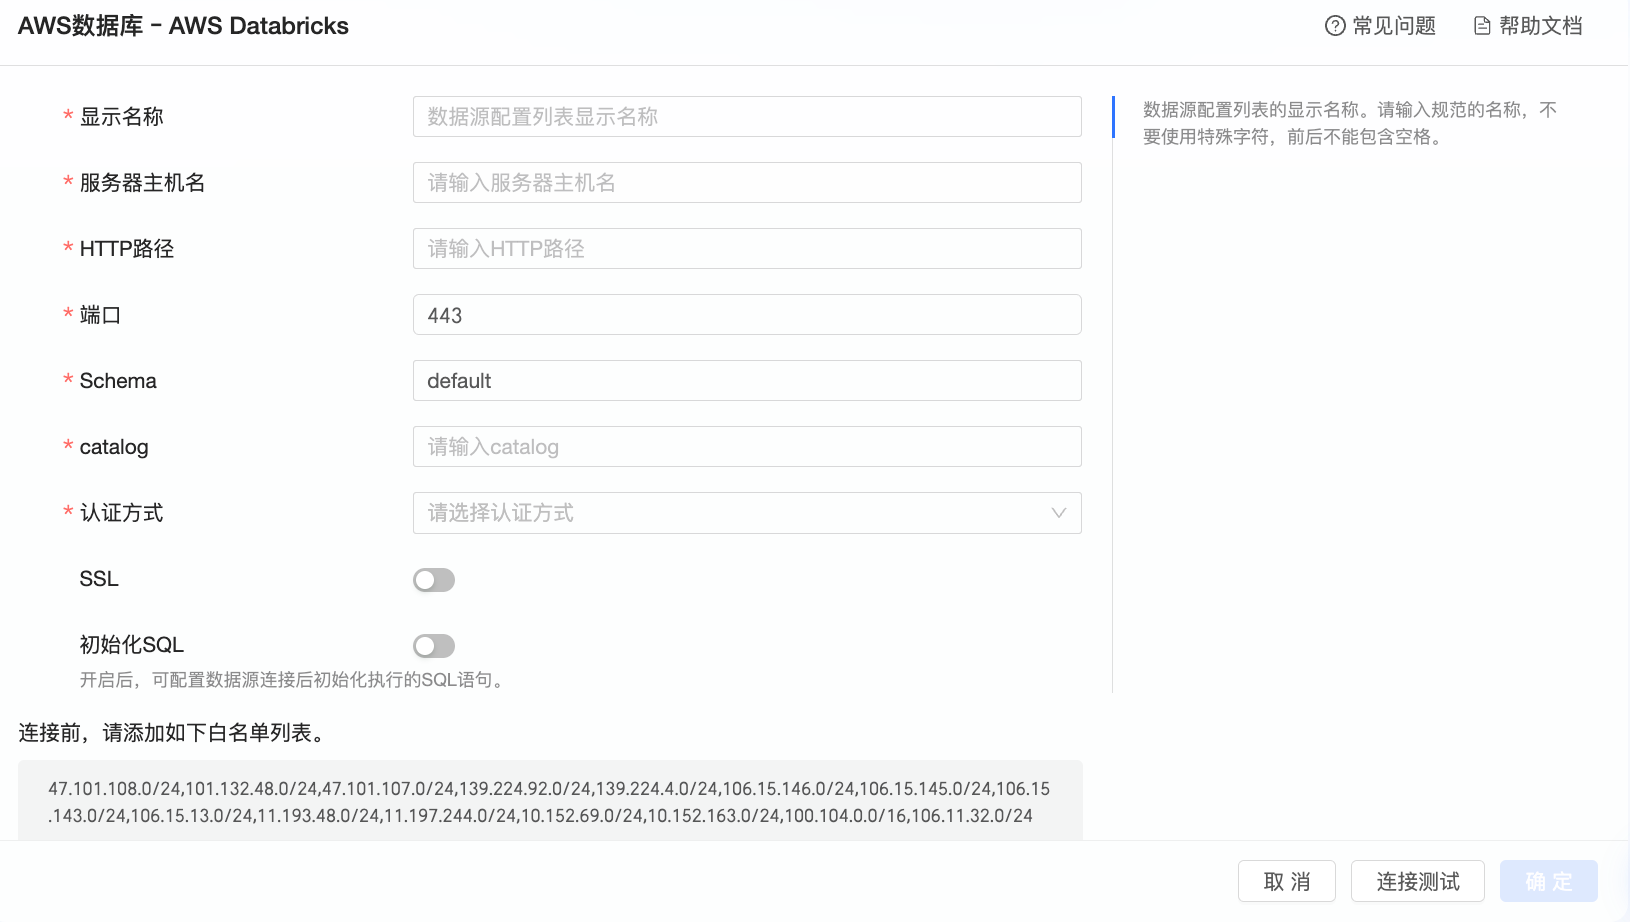The image size is (1630, 922).
Task: Focus the catalog input field
Action: point(747,447)
